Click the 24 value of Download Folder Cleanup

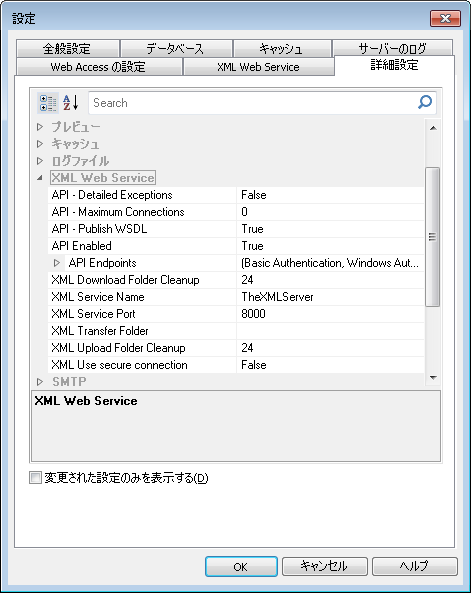pos(330,280)
